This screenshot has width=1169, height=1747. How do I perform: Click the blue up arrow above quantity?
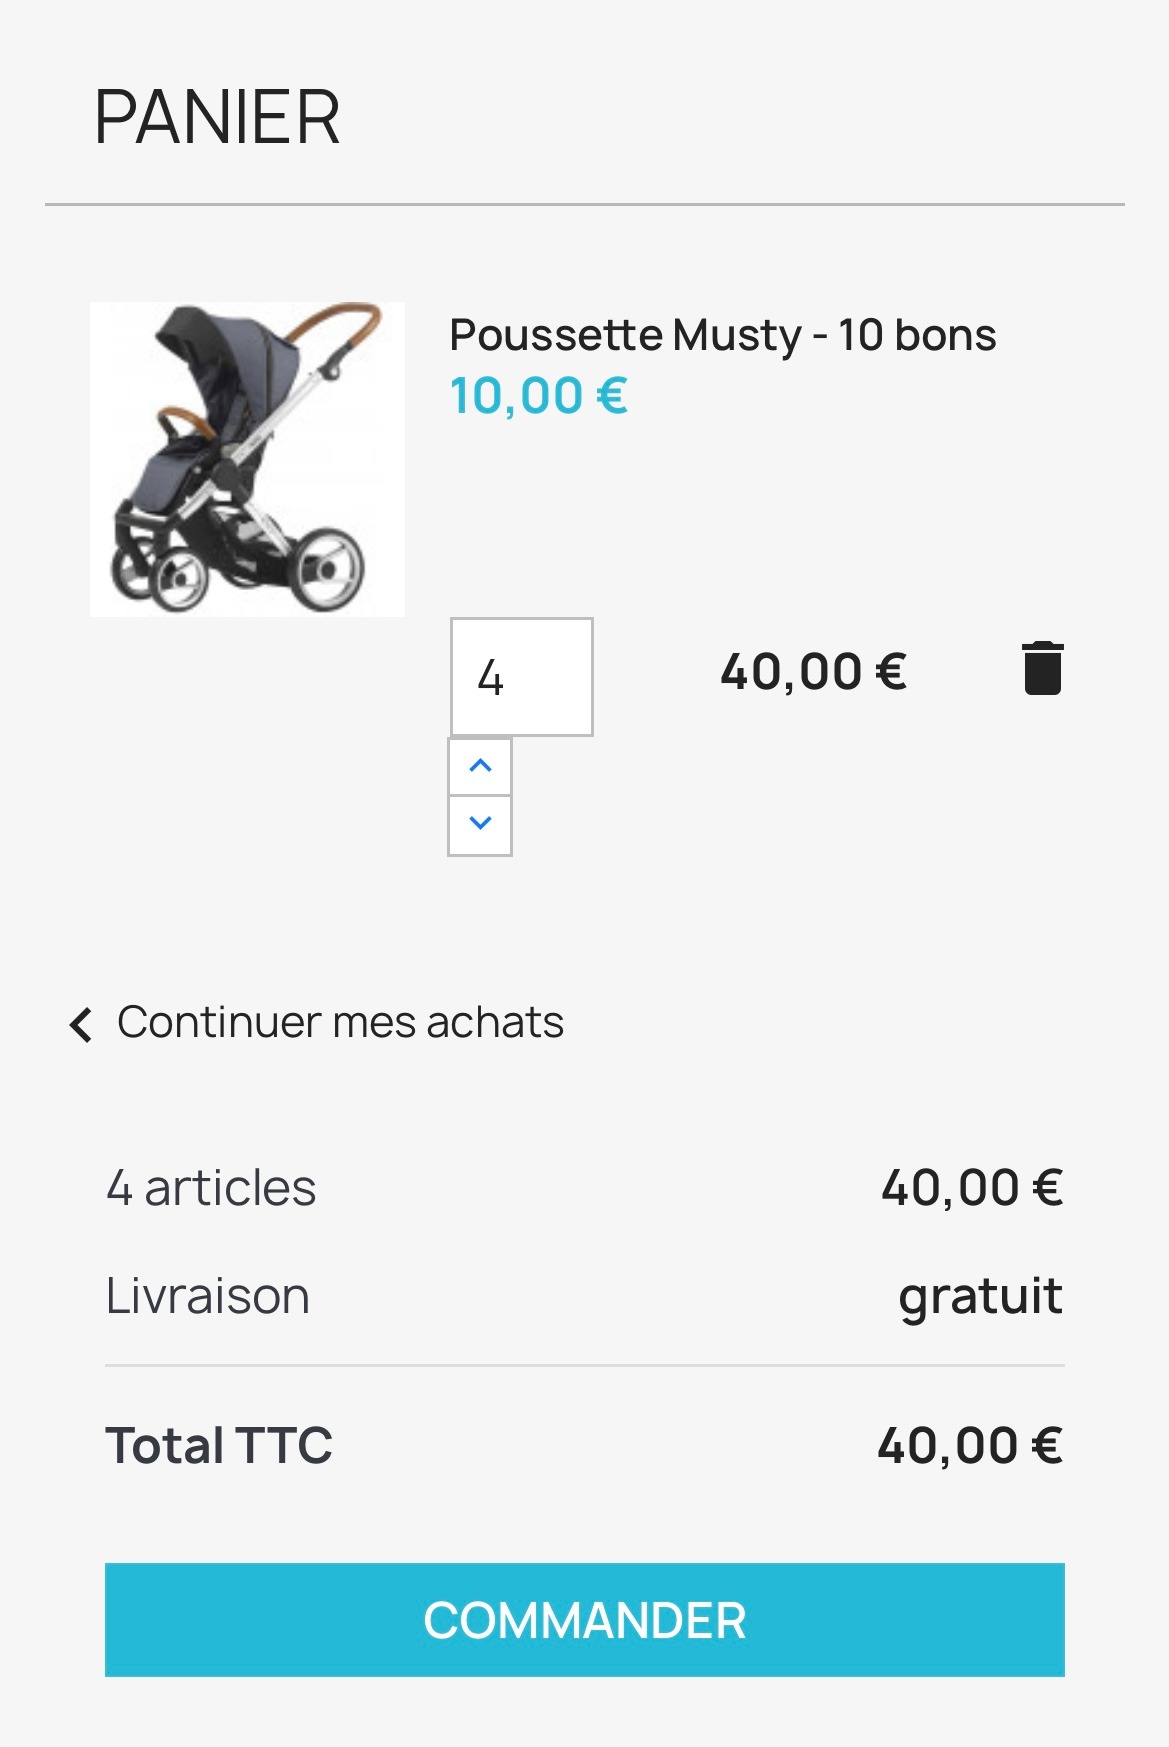[481, 766]
